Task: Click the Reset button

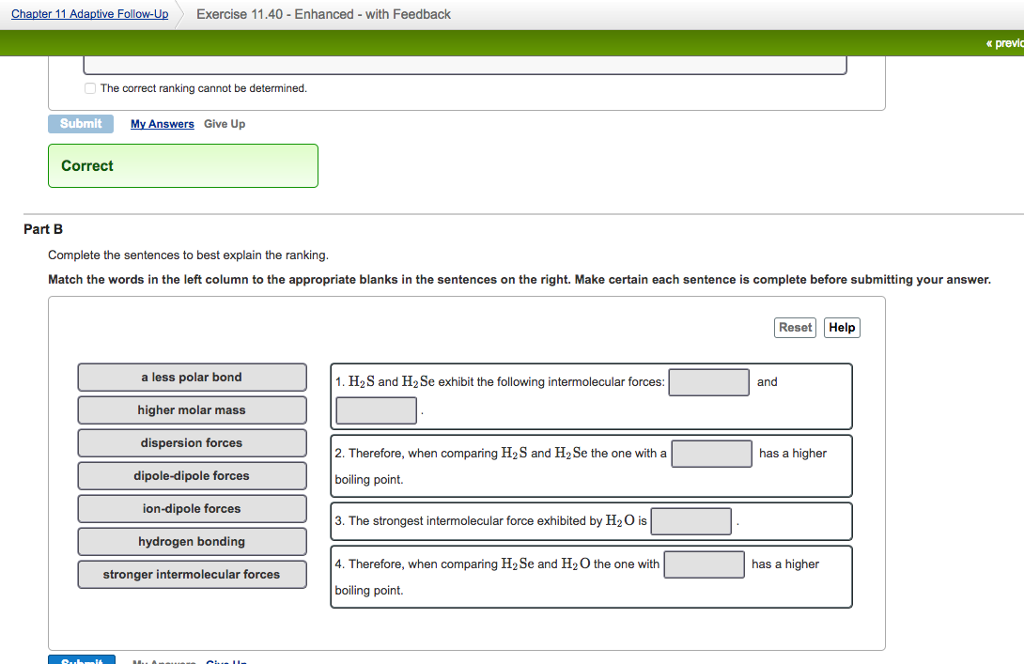Action: click(x=795, y=328)
